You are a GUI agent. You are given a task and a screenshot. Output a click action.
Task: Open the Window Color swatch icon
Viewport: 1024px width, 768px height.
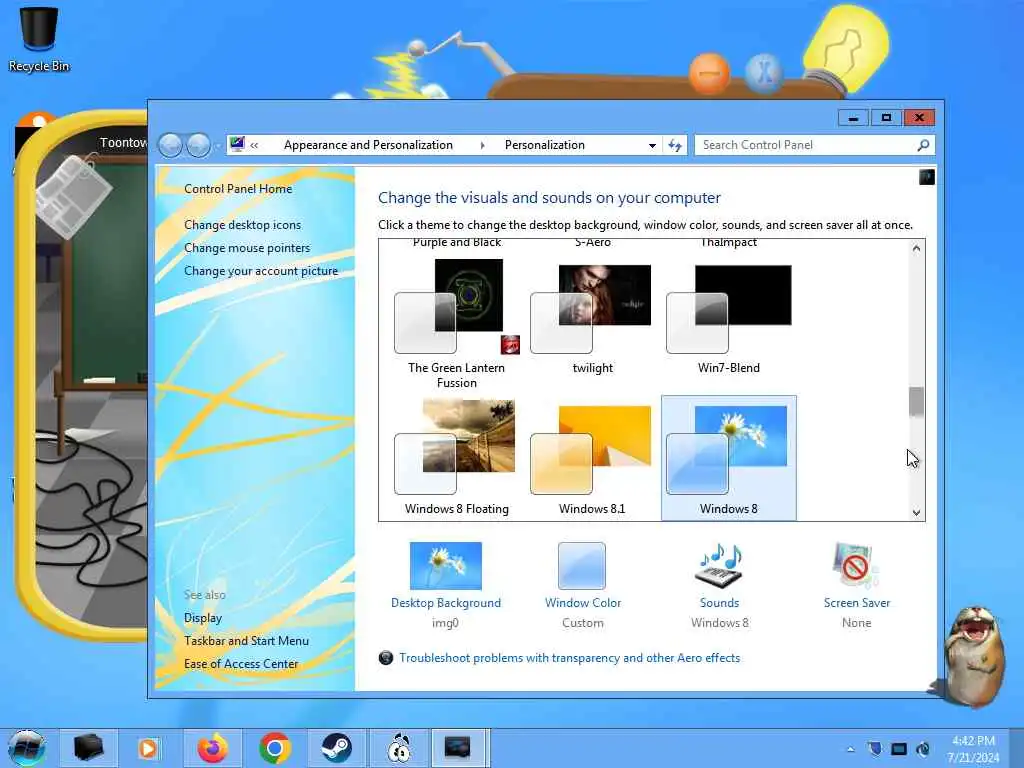click(x=582, y=566)
